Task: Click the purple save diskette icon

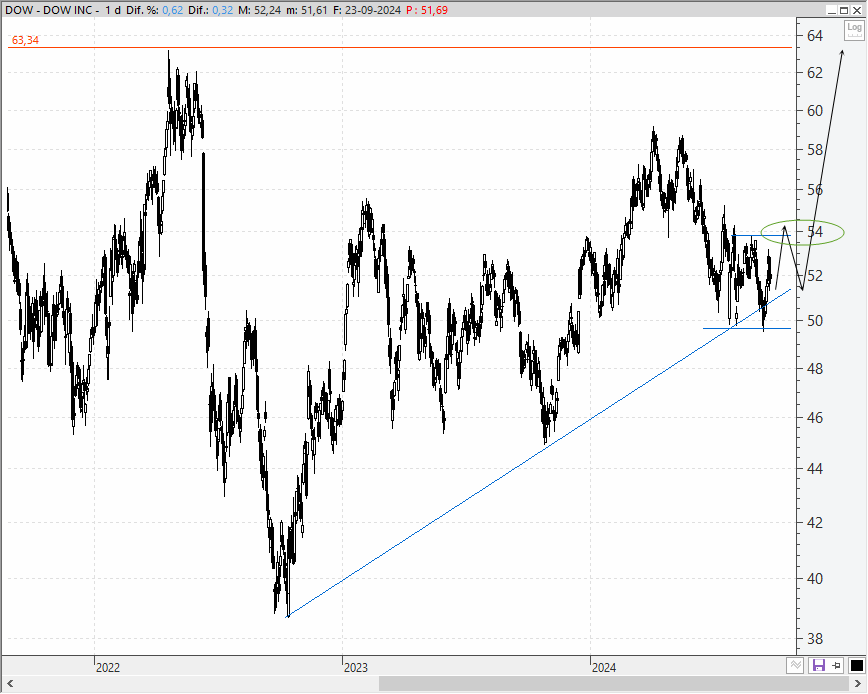Action: point(818,665)
